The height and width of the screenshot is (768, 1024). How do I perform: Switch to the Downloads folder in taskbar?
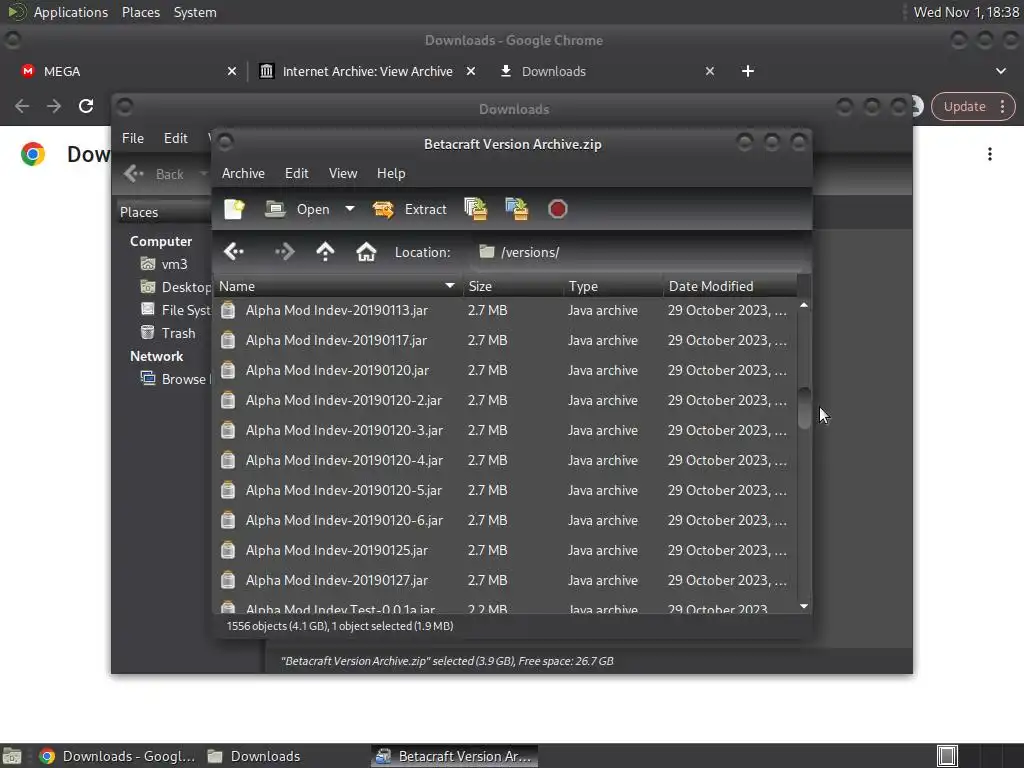pos(253,756)
